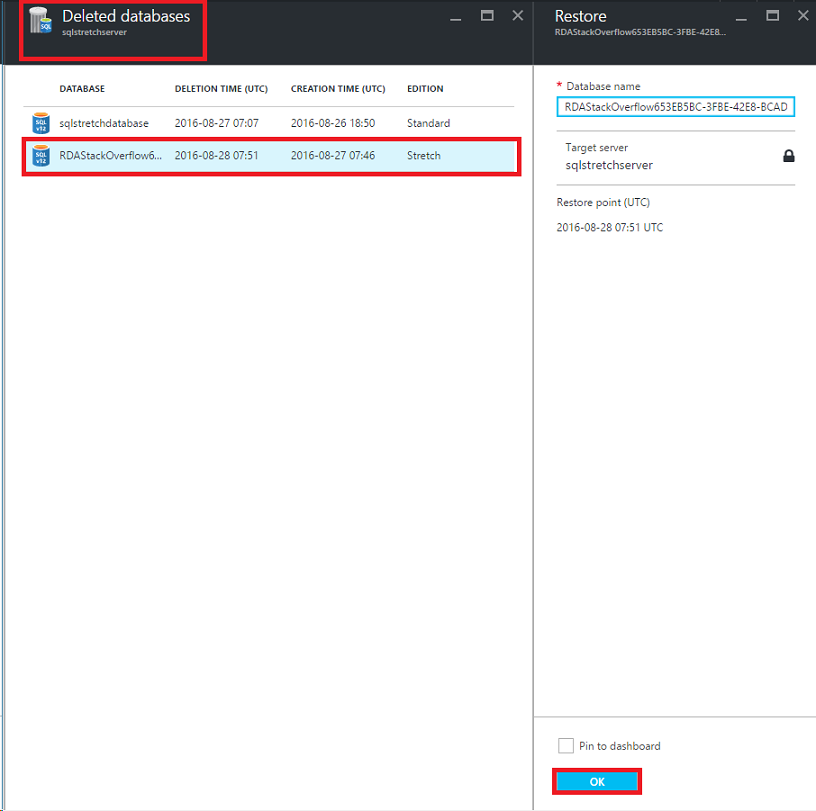The image size is (816, 811).
Task: Check the Pin to dashboard checkbox
Action: pyautogui.click(x=566, y=745)
